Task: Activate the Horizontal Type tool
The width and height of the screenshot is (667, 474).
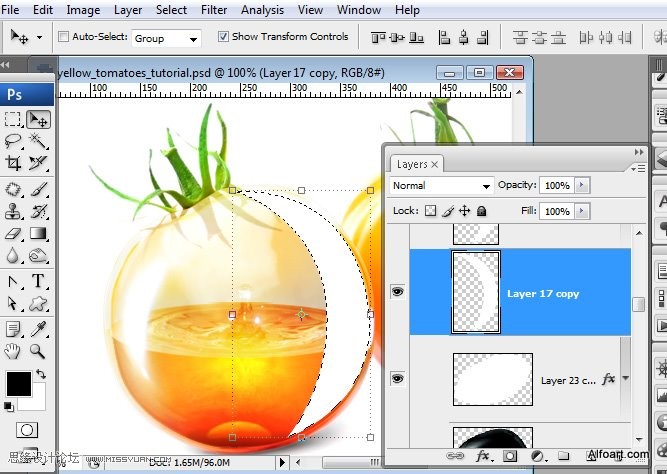Action: pos(38,281)
